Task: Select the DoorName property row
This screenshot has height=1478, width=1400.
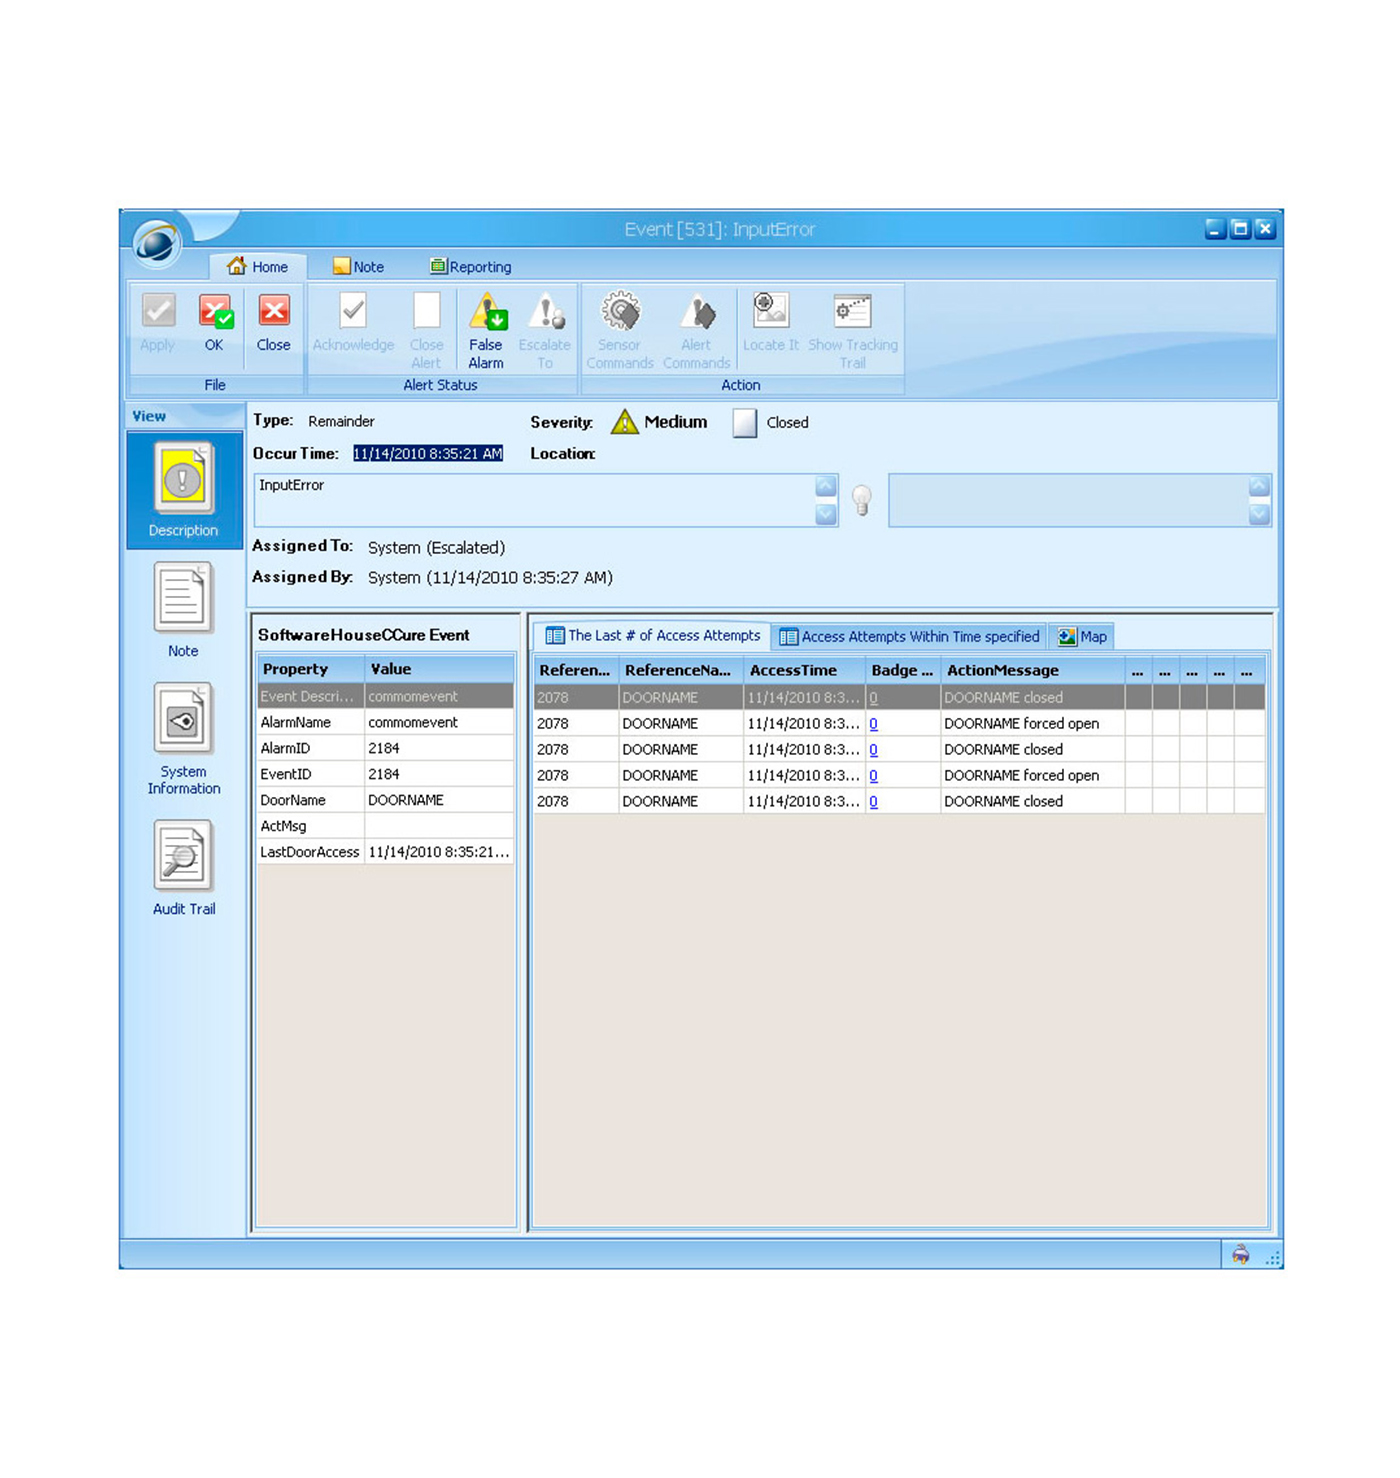Action: click(x=385, y=800)
